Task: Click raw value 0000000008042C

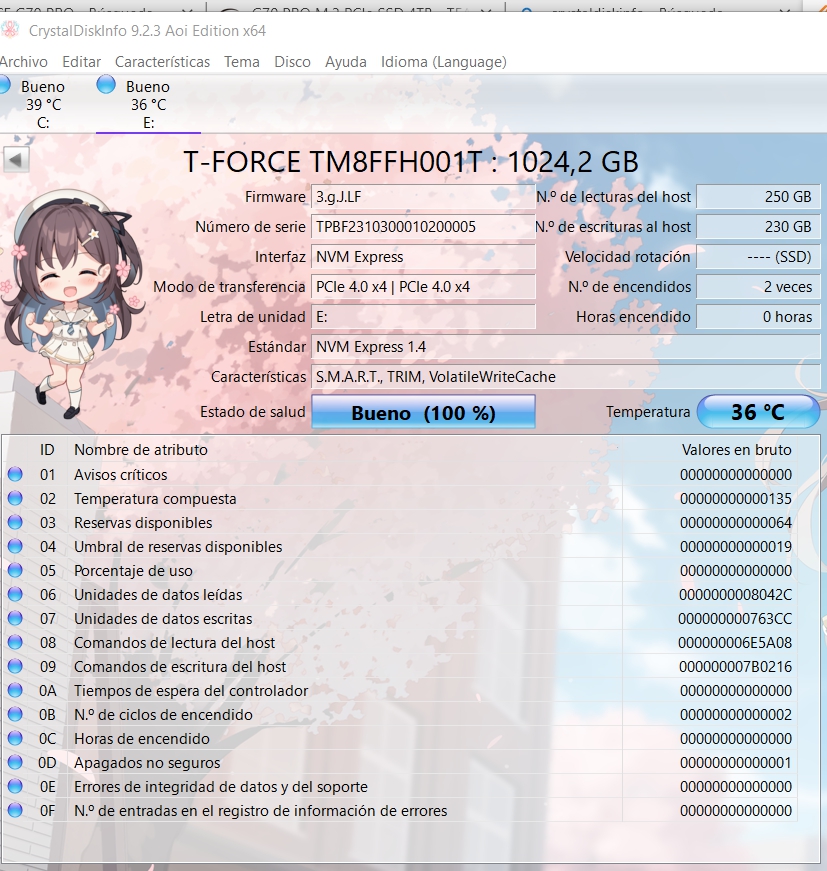Action: [735, 595]
